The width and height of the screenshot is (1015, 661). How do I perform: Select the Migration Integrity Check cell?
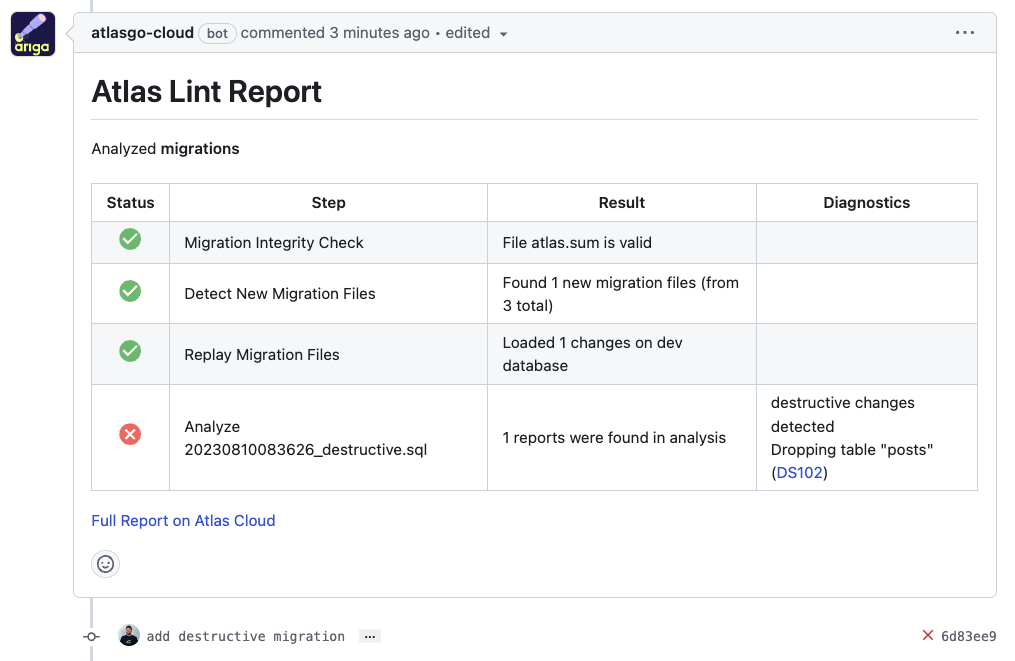pyautogui.click(x=328, y=243)
